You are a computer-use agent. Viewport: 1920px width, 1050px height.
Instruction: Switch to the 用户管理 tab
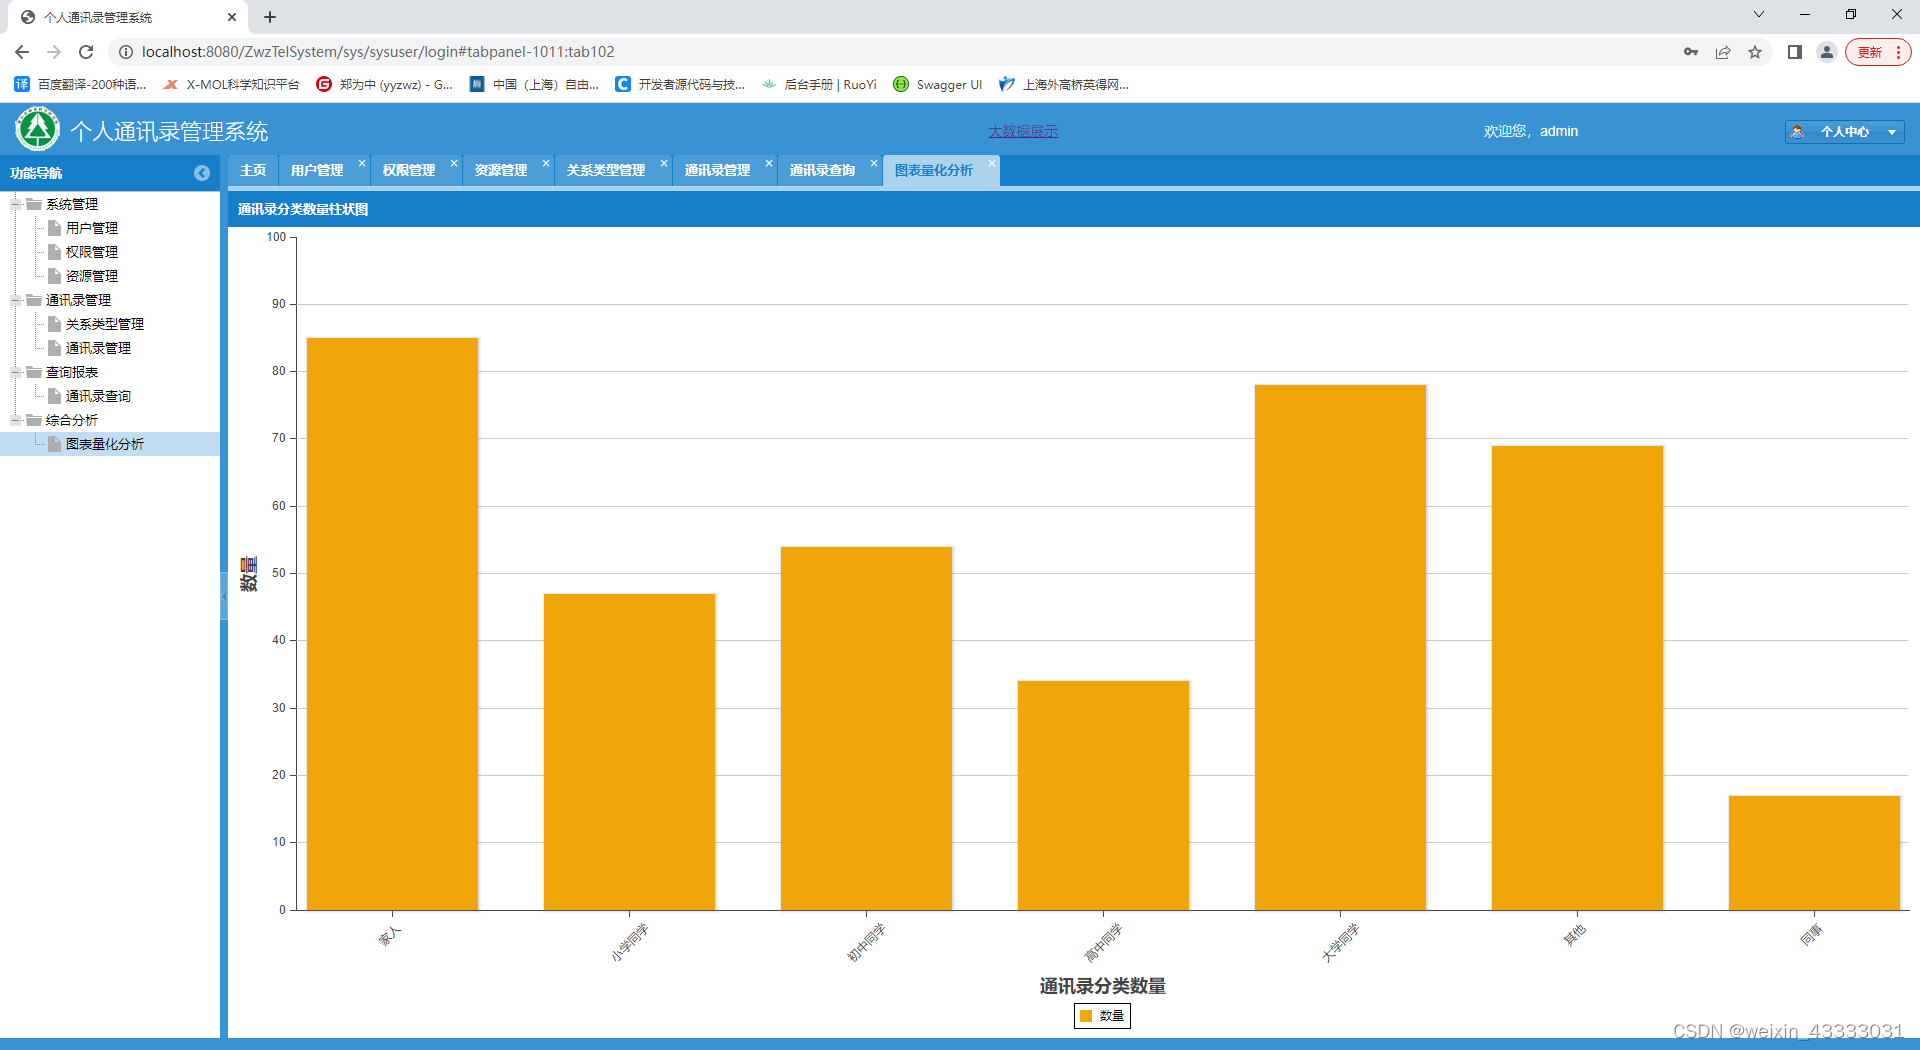pos(317,171)
